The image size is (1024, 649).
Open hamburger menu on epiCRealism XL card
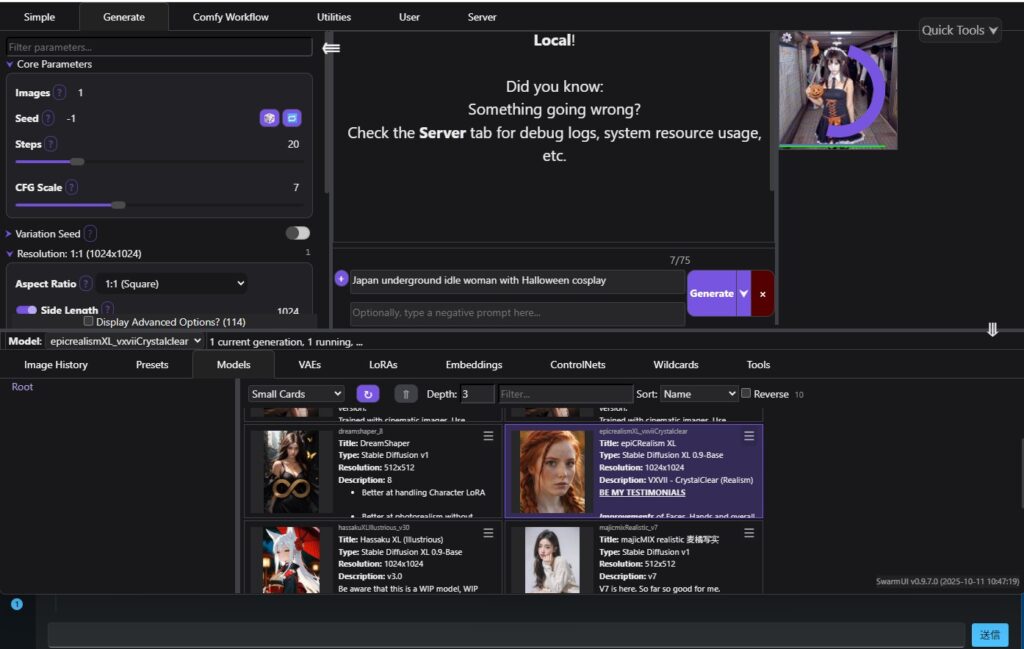tap(749, 436)
